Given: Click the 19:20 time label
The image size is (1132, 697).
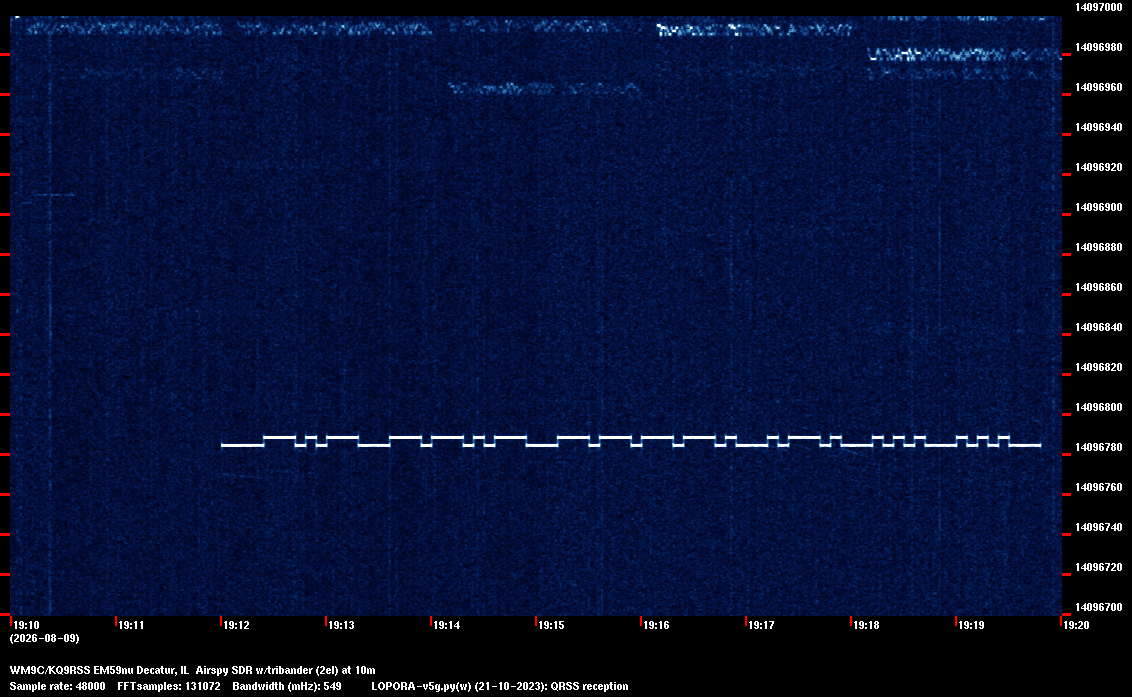Looking at the screenshot, I should click(1076, 625).
